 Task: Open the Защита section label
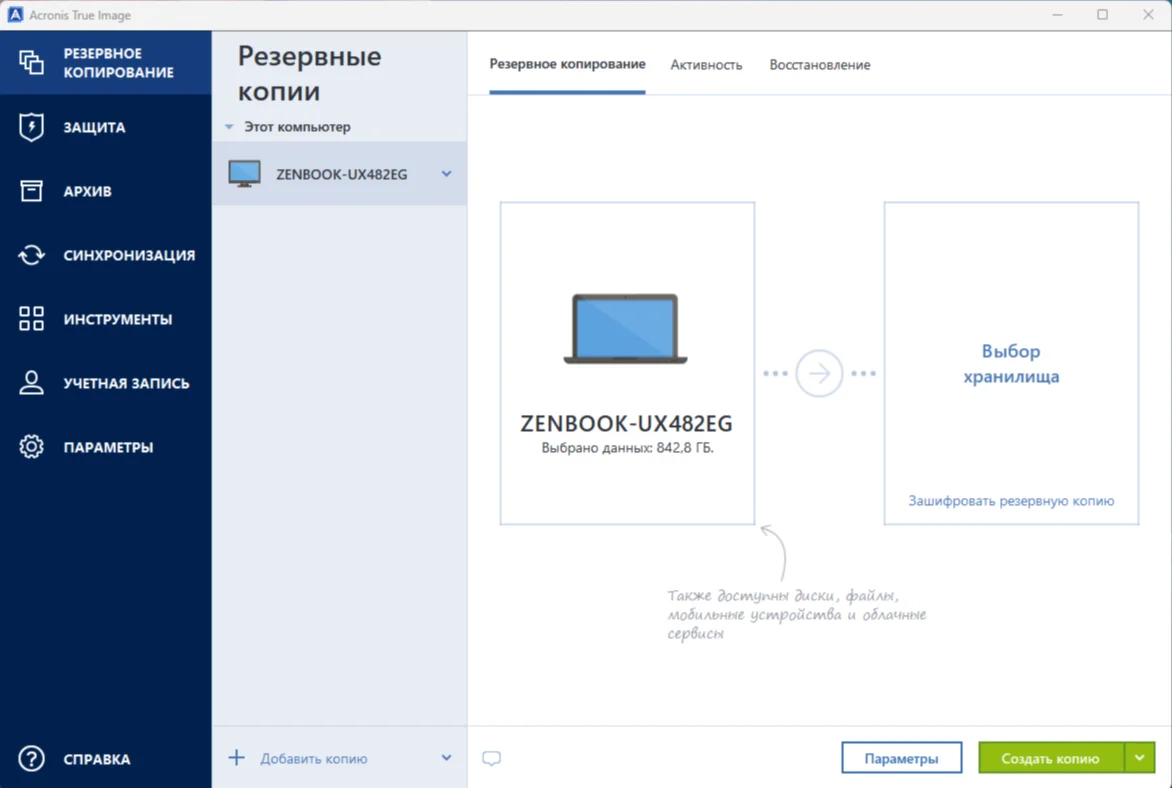[x=94, y=128]
